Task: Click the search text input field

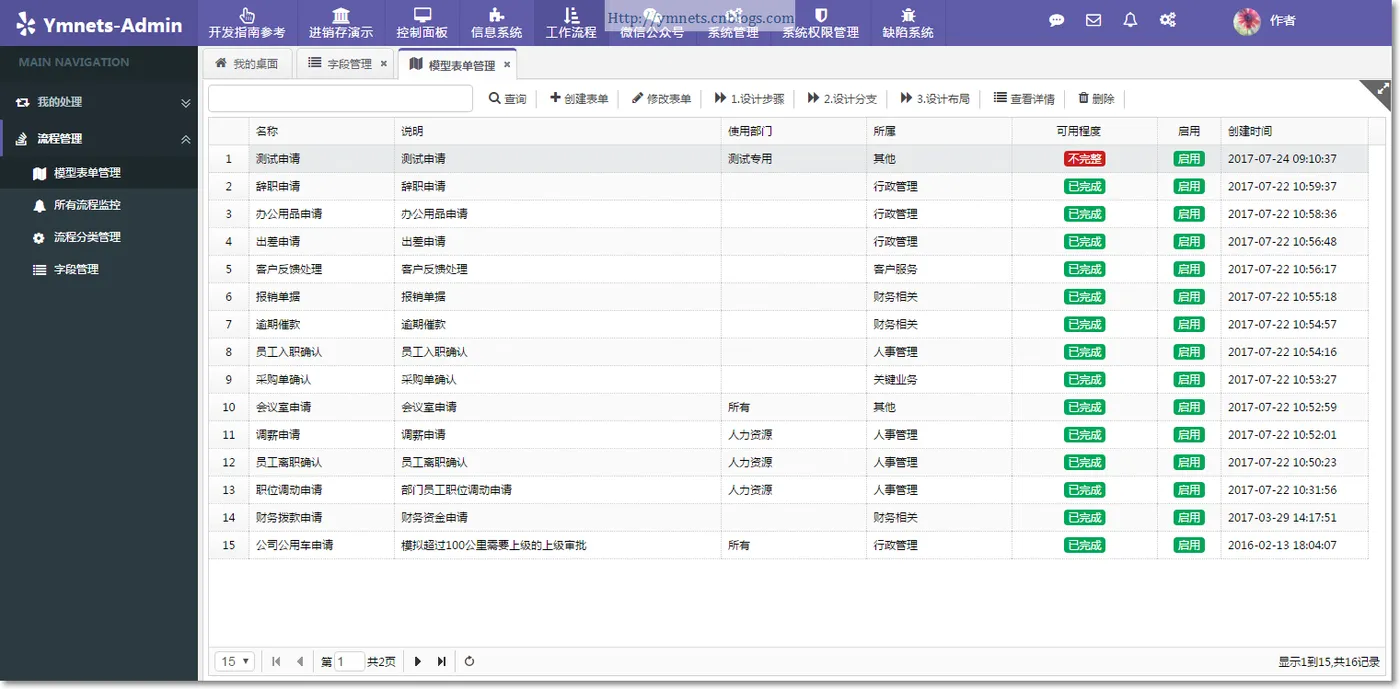Action: (x=340, y=98)
